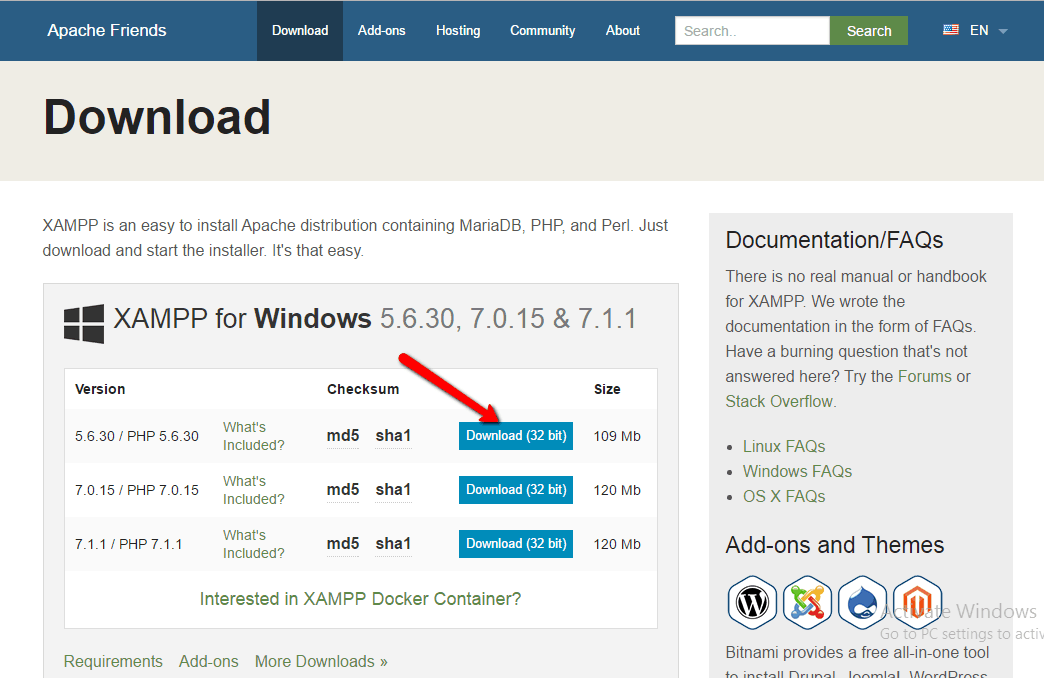Screen dimensions: 1044x678
Task: Open Windows FAQs link
Action: pos(798,472)
